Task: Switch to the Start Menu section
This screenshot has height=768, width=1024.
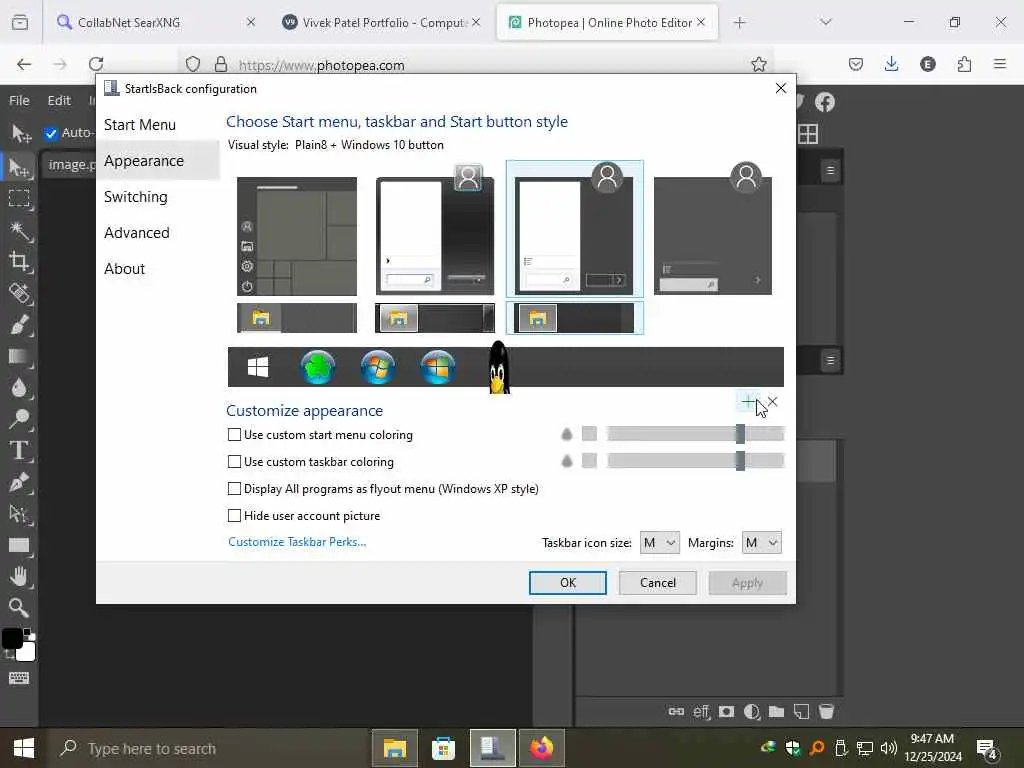Action: [x=140, y=125]
